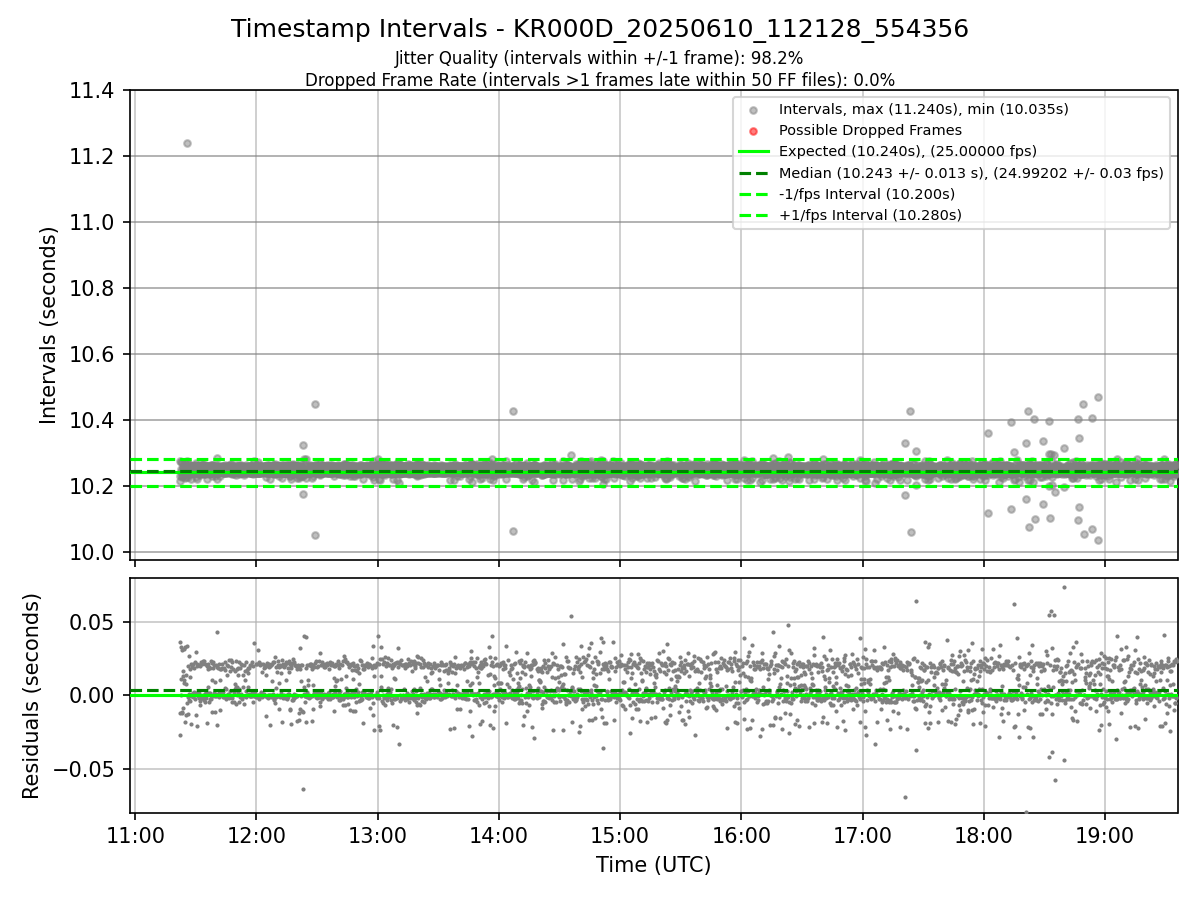Click the red Possible Dropped Frames legend marker
The image size is (1200, 900).
tap(754, 131)
